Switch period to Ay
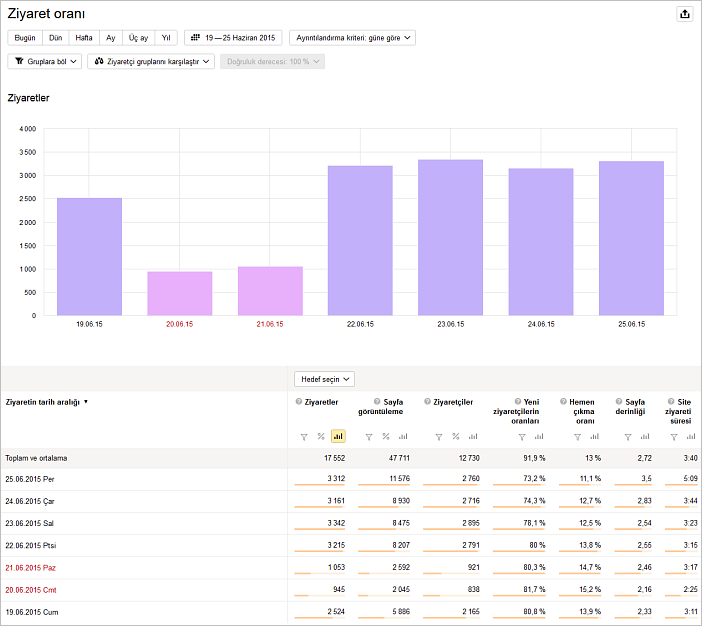Image resolution: width=702 pixels, height=626 pixels. coord(111,38)
